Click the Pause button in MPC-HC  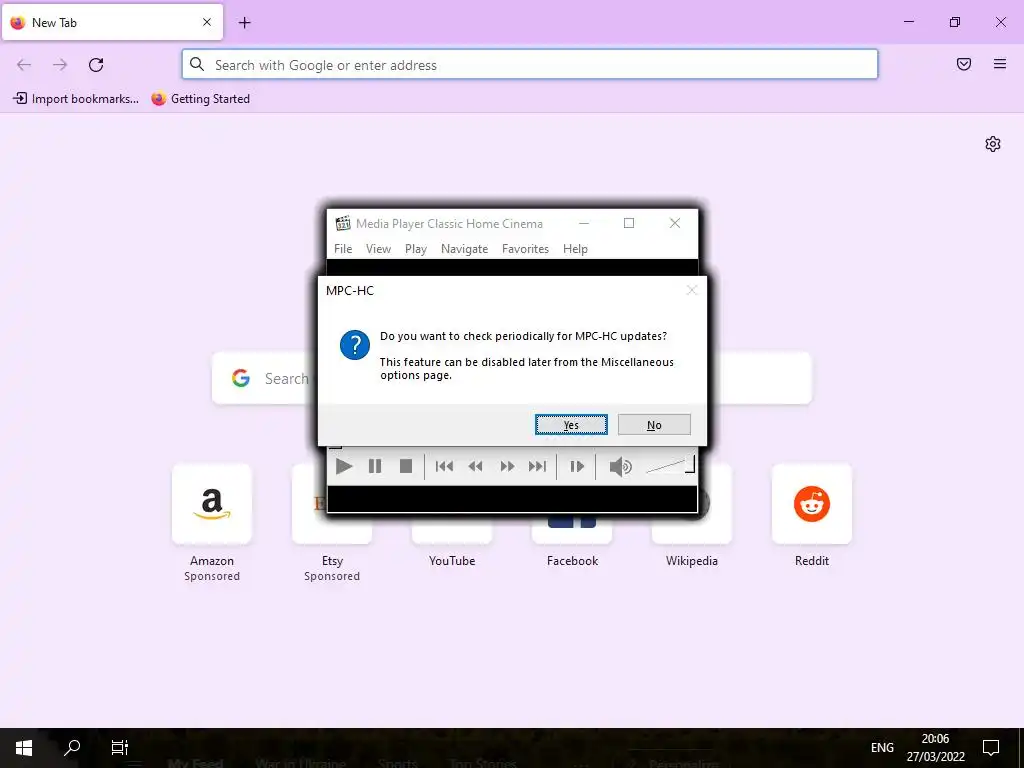[x=375, y=466]
